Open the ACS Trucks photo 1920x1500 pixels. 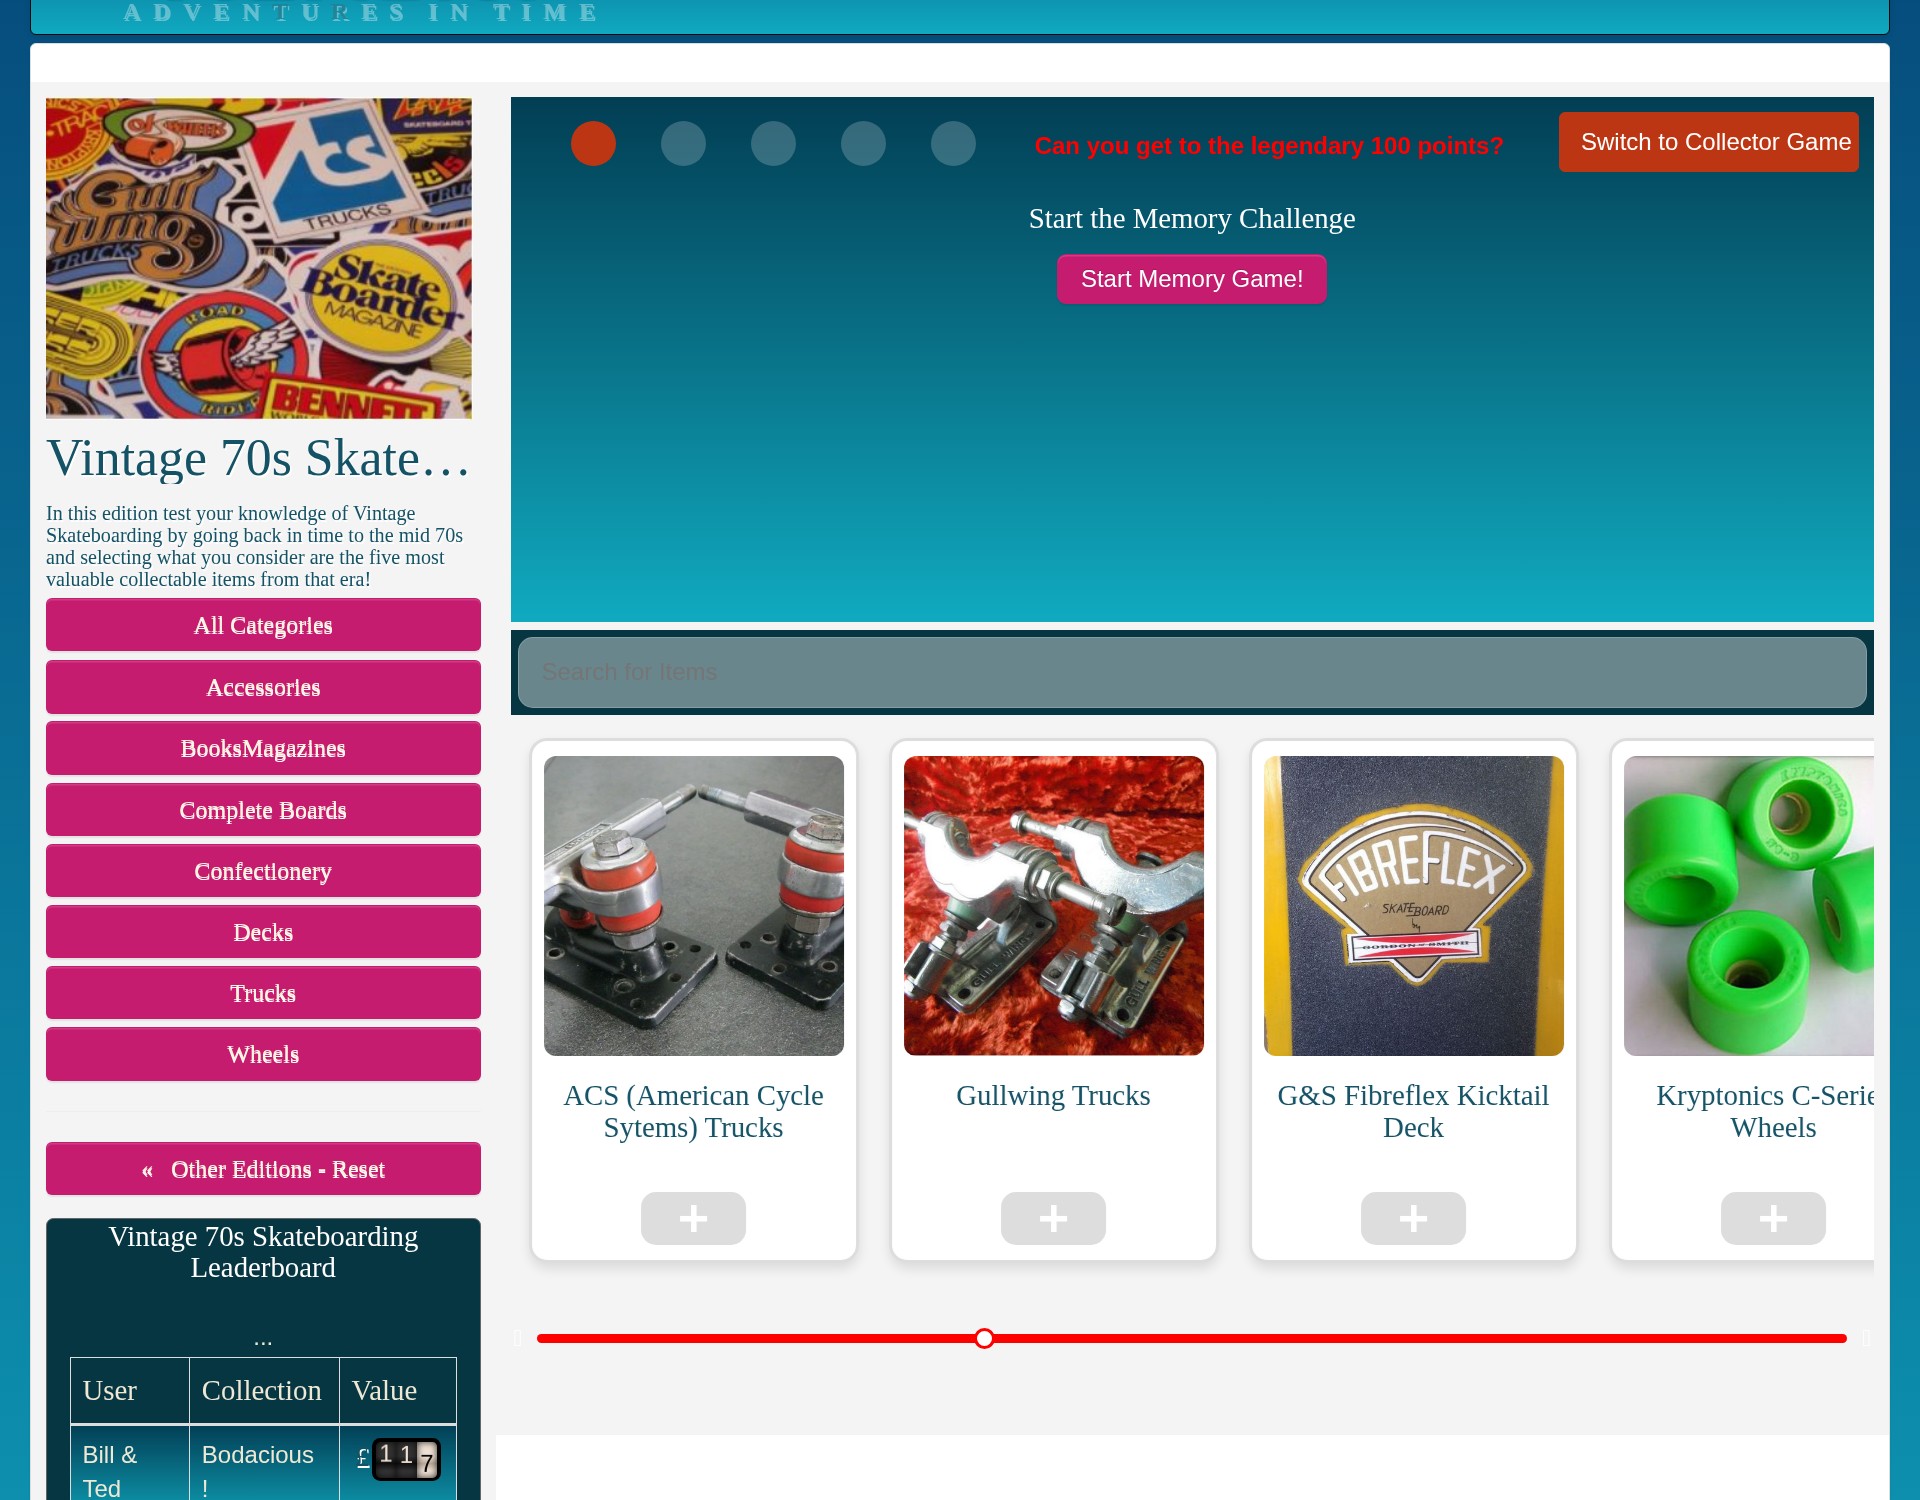coord(694,906)
